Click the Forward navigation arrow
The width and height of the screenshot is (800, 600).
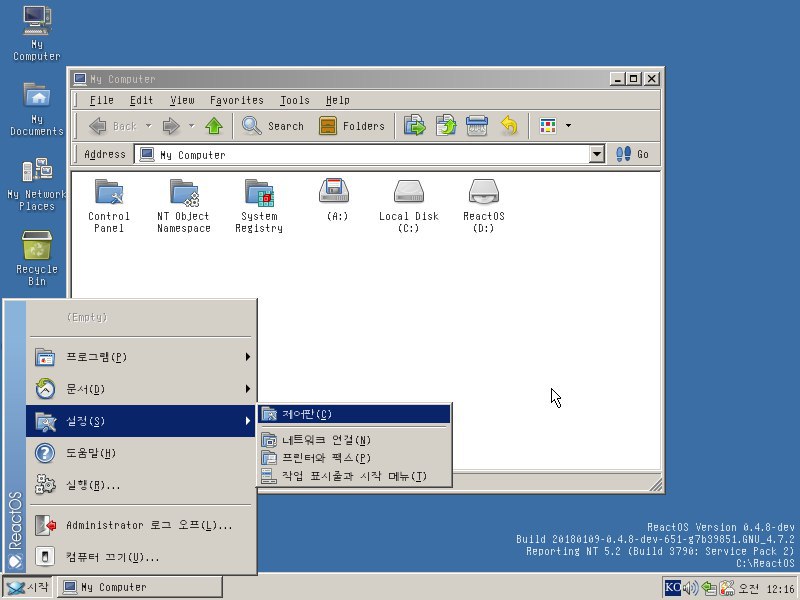click(171, 126)
